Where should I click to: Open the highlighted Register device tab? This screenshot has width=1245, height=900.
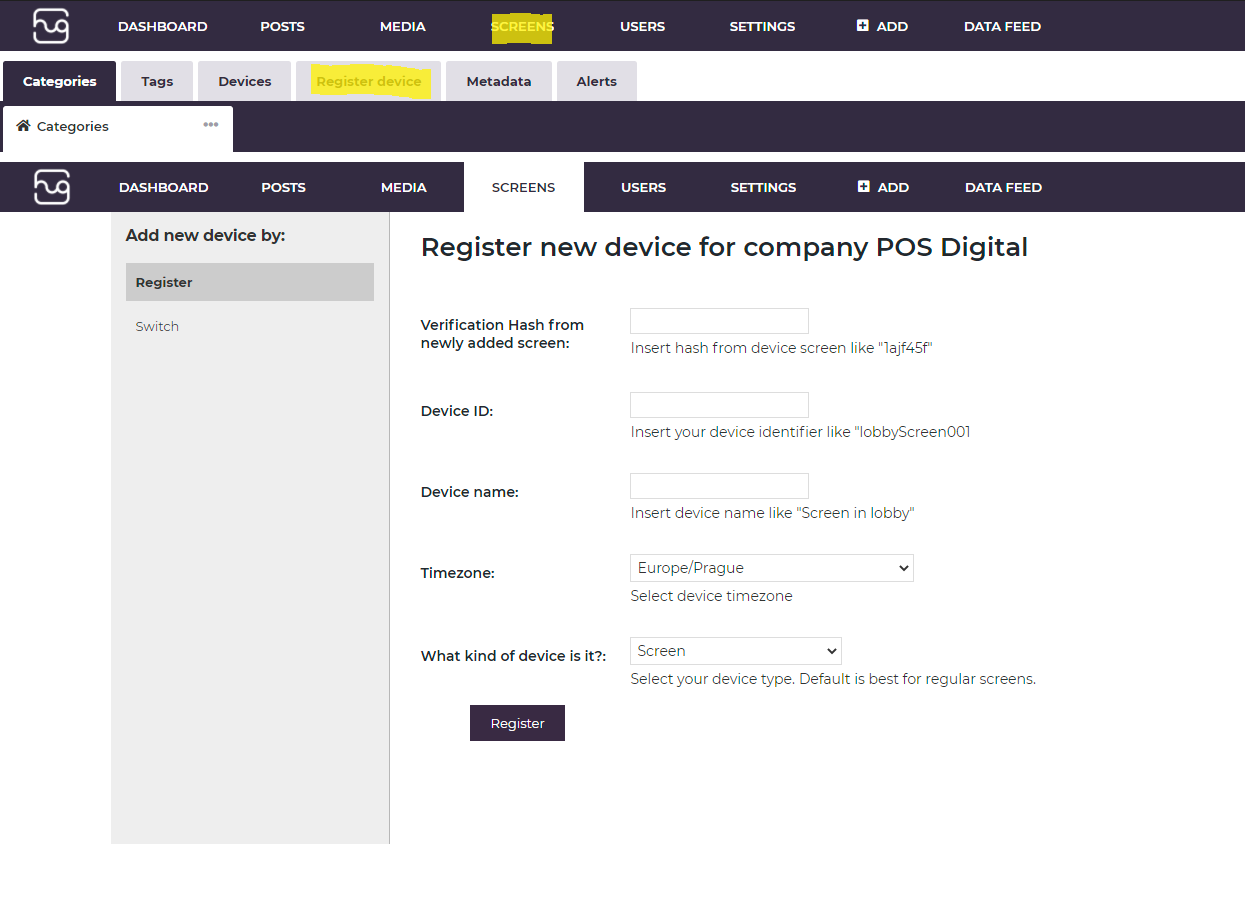[369, 81]
